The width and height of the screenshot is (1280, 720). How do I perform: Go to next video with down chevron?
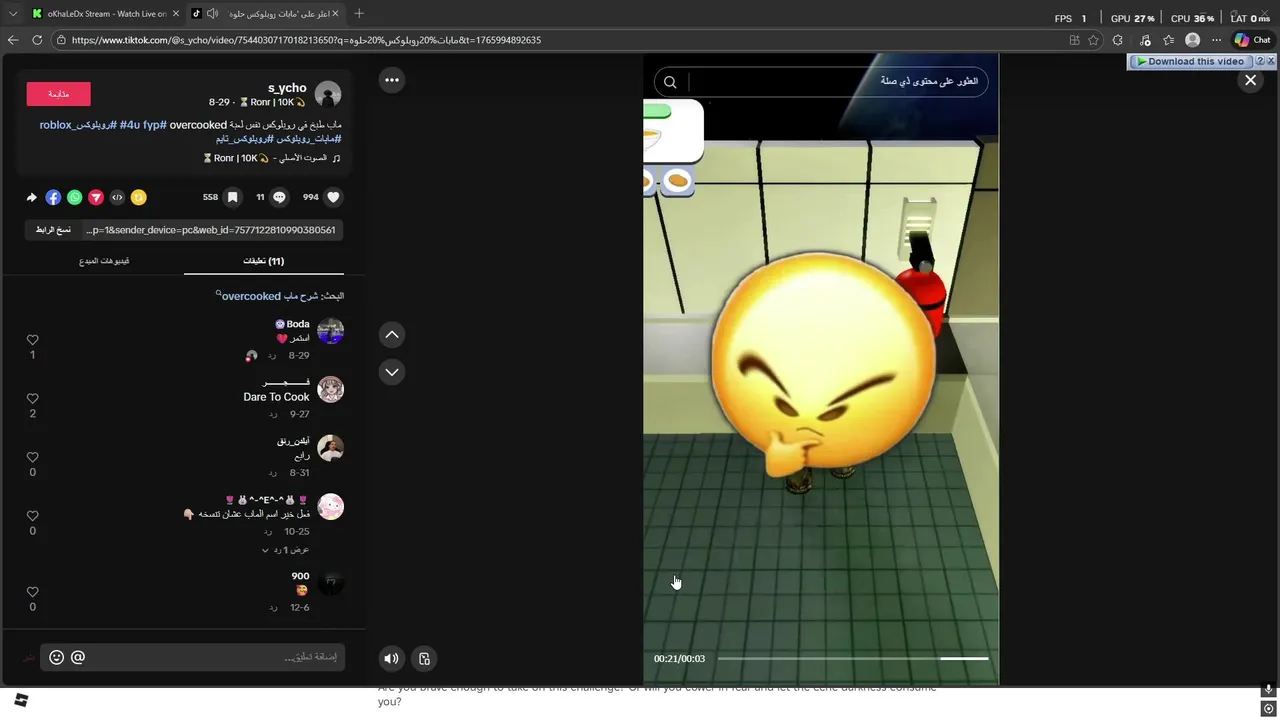(392, 372)
